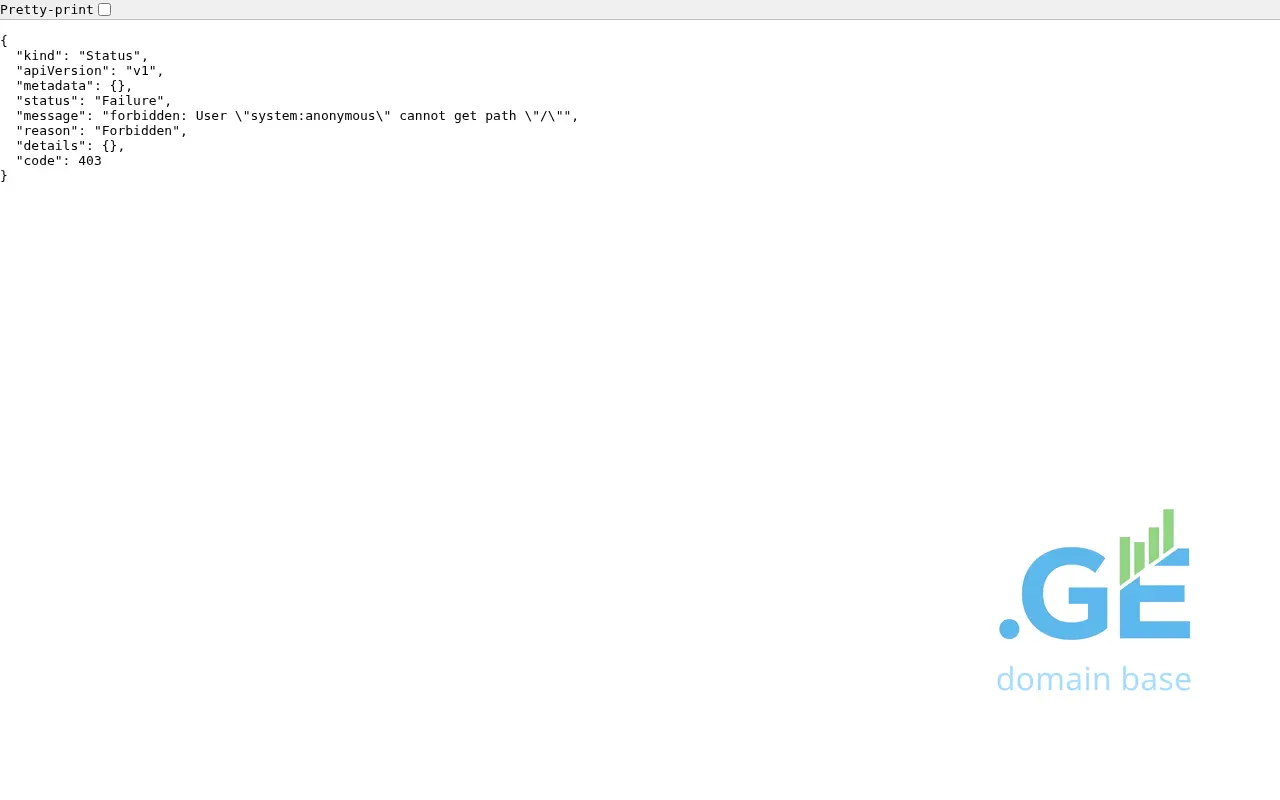The width and height of the screenshot is (1280, 800).
Task: Click the "Failure" status value
Action: coord(129,101)
